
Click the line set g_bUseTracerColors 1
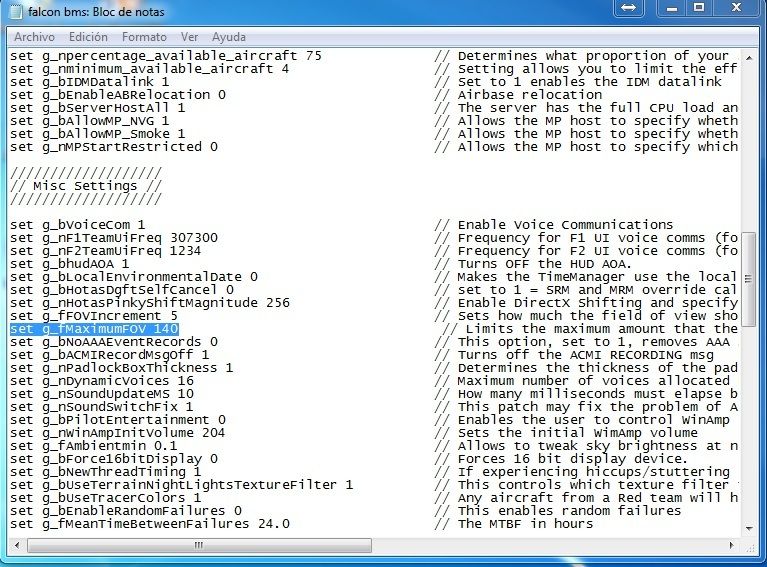point(105,498)
